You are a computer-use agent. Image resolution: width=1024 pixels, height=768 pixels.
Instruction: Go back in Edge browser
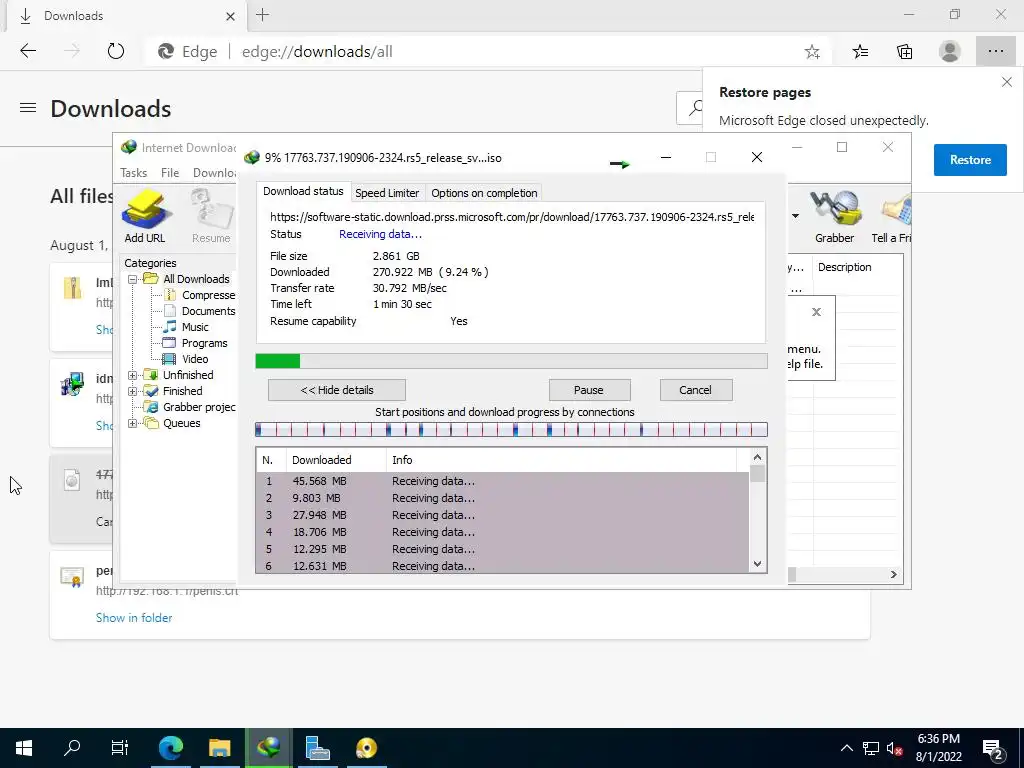click(x=28, y=52)
